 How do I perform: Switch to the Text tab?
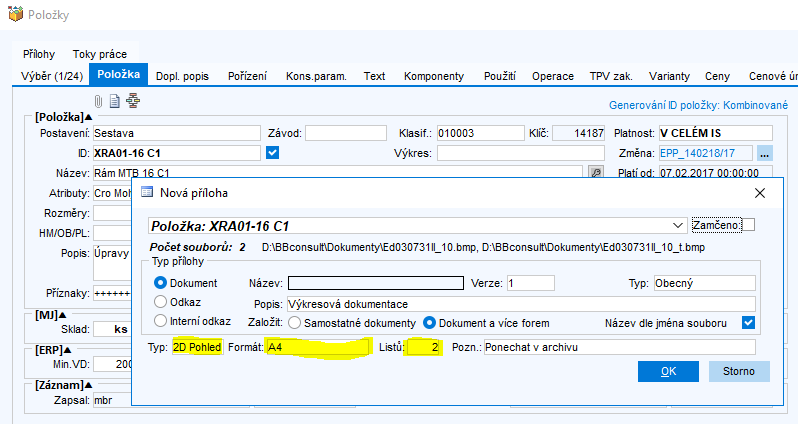click(x=375, y=76)
